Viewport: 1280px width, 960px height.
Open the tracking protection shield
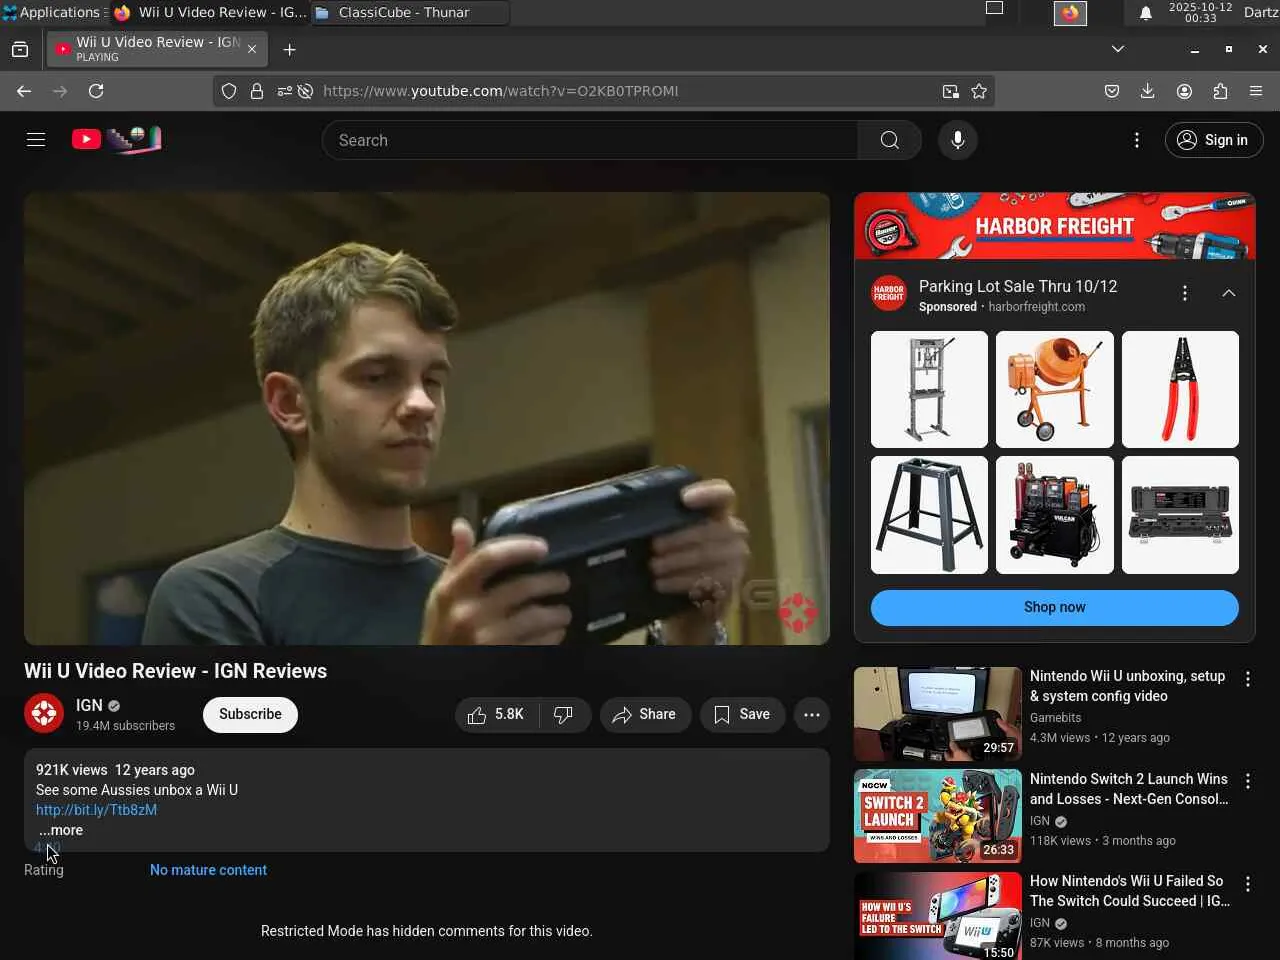(229, 91)
